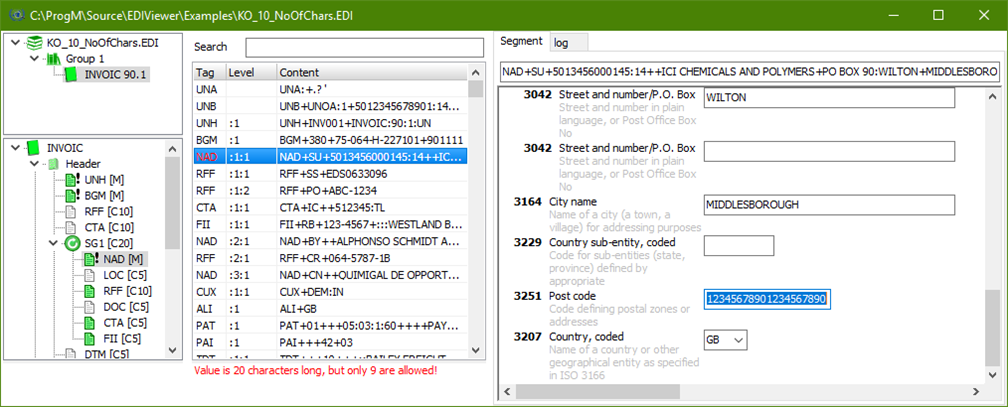
Task: Collapse the KO_10_NoOfChars.EDI tree node
Action: 15,43
